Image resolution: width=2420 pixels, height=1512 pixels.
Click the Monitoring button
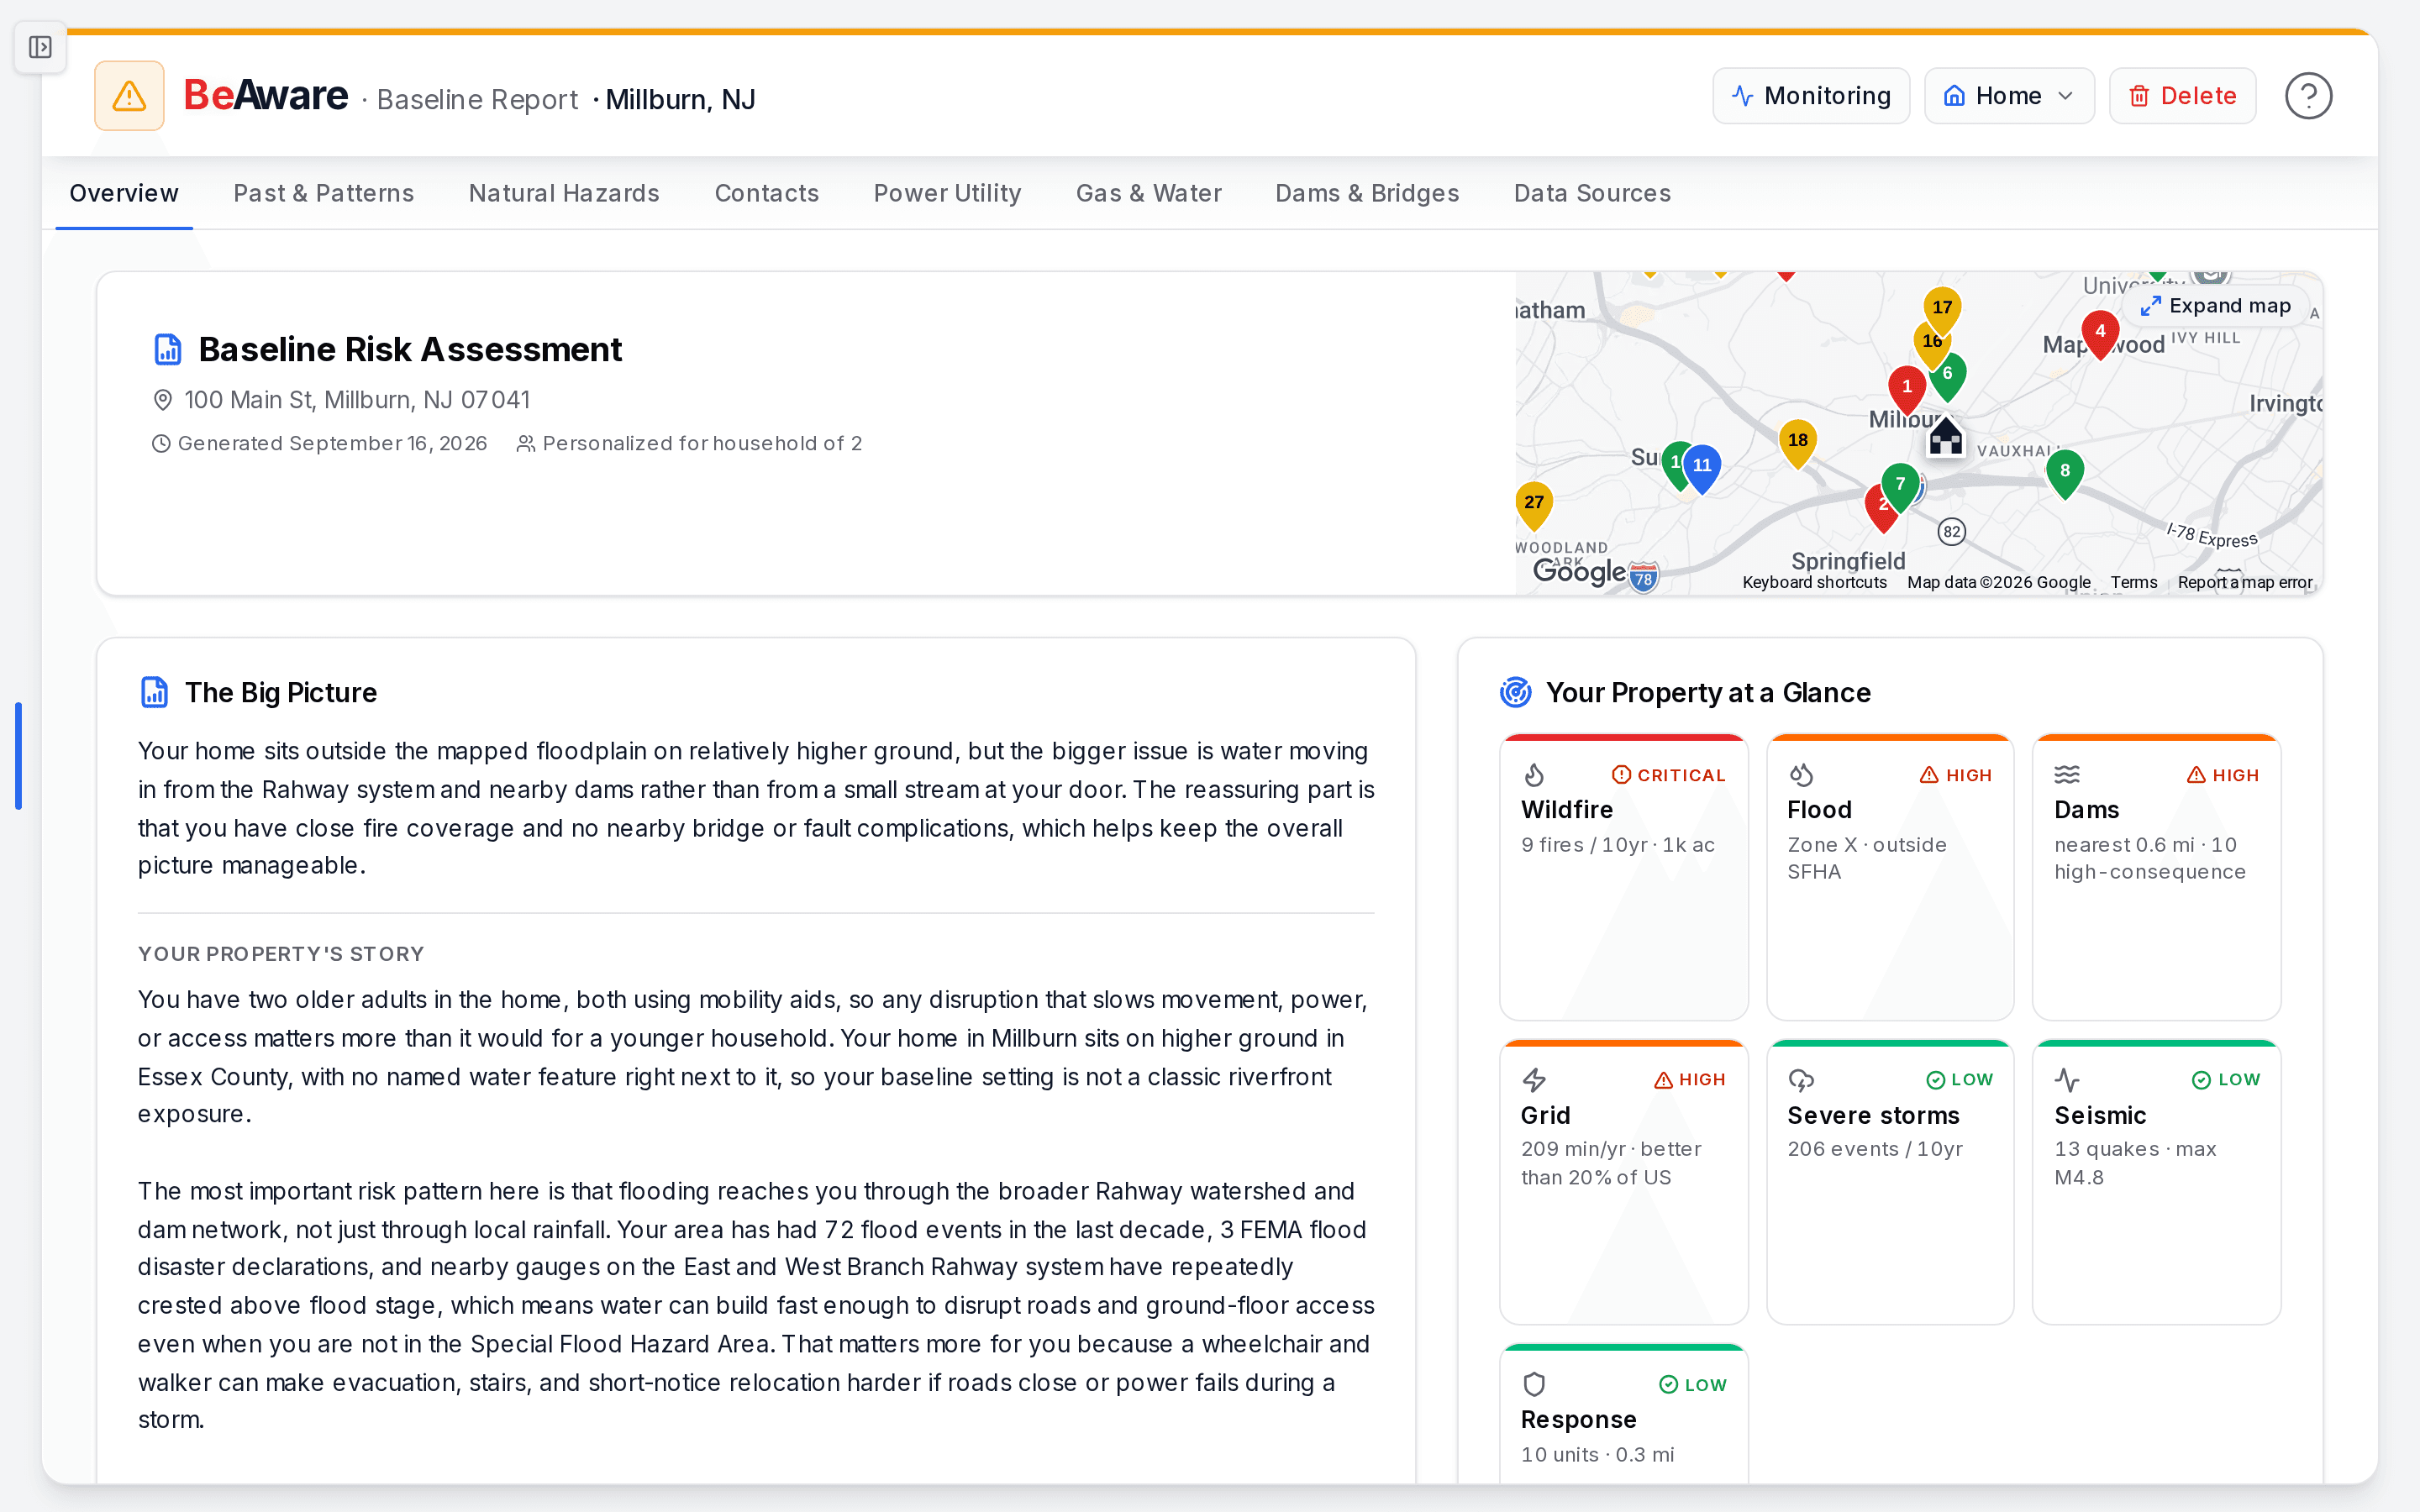pos(1811,96)
